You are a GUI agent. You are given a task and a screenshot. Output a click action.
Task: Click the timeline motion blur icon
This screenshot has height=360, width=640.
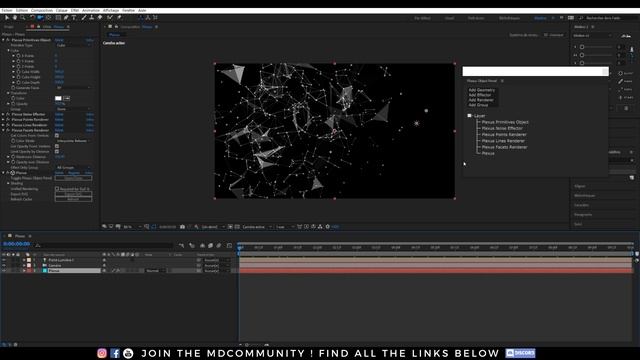point(219,245)
